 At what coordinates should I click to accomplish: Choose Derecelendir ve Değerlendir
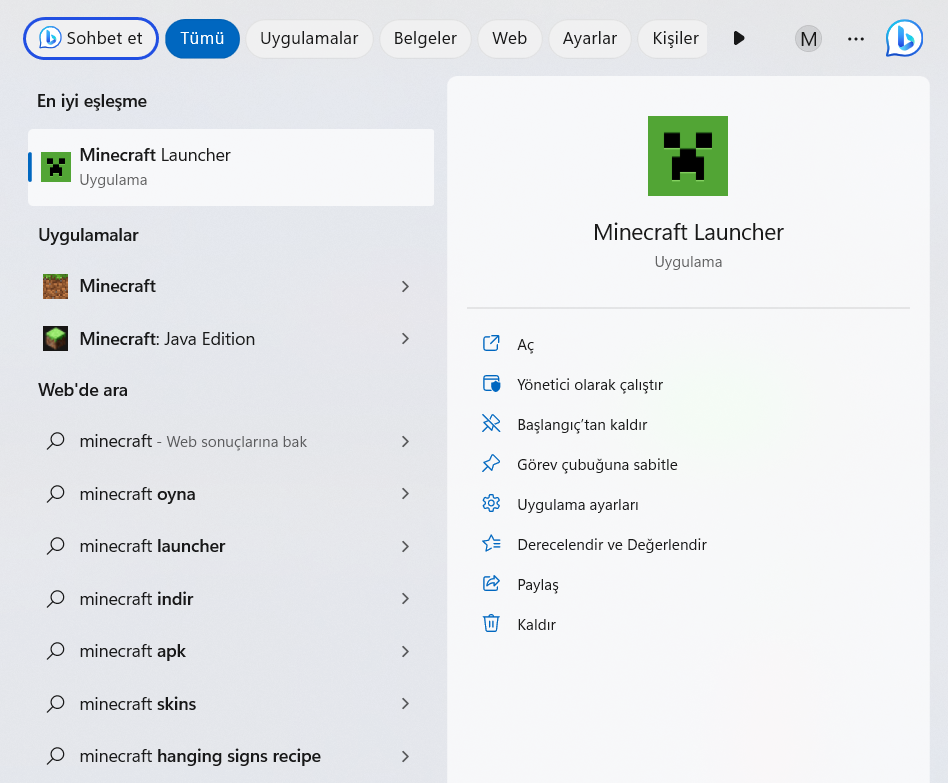[611, 544]
